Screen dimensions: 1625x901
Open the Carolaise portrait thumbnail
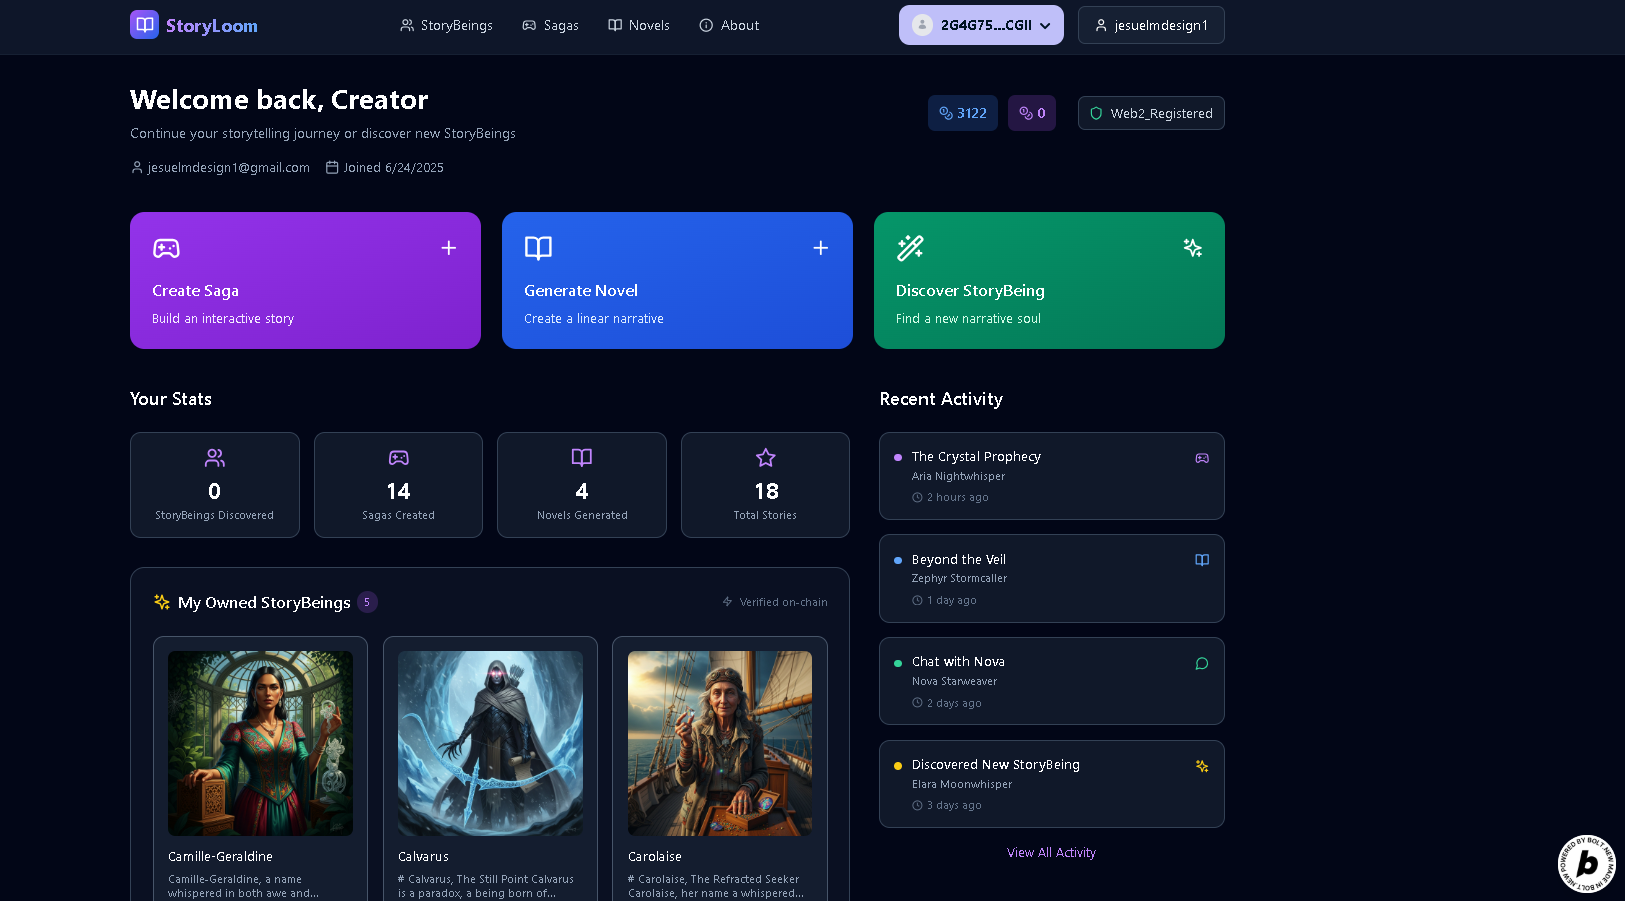(x=720, y=743)
